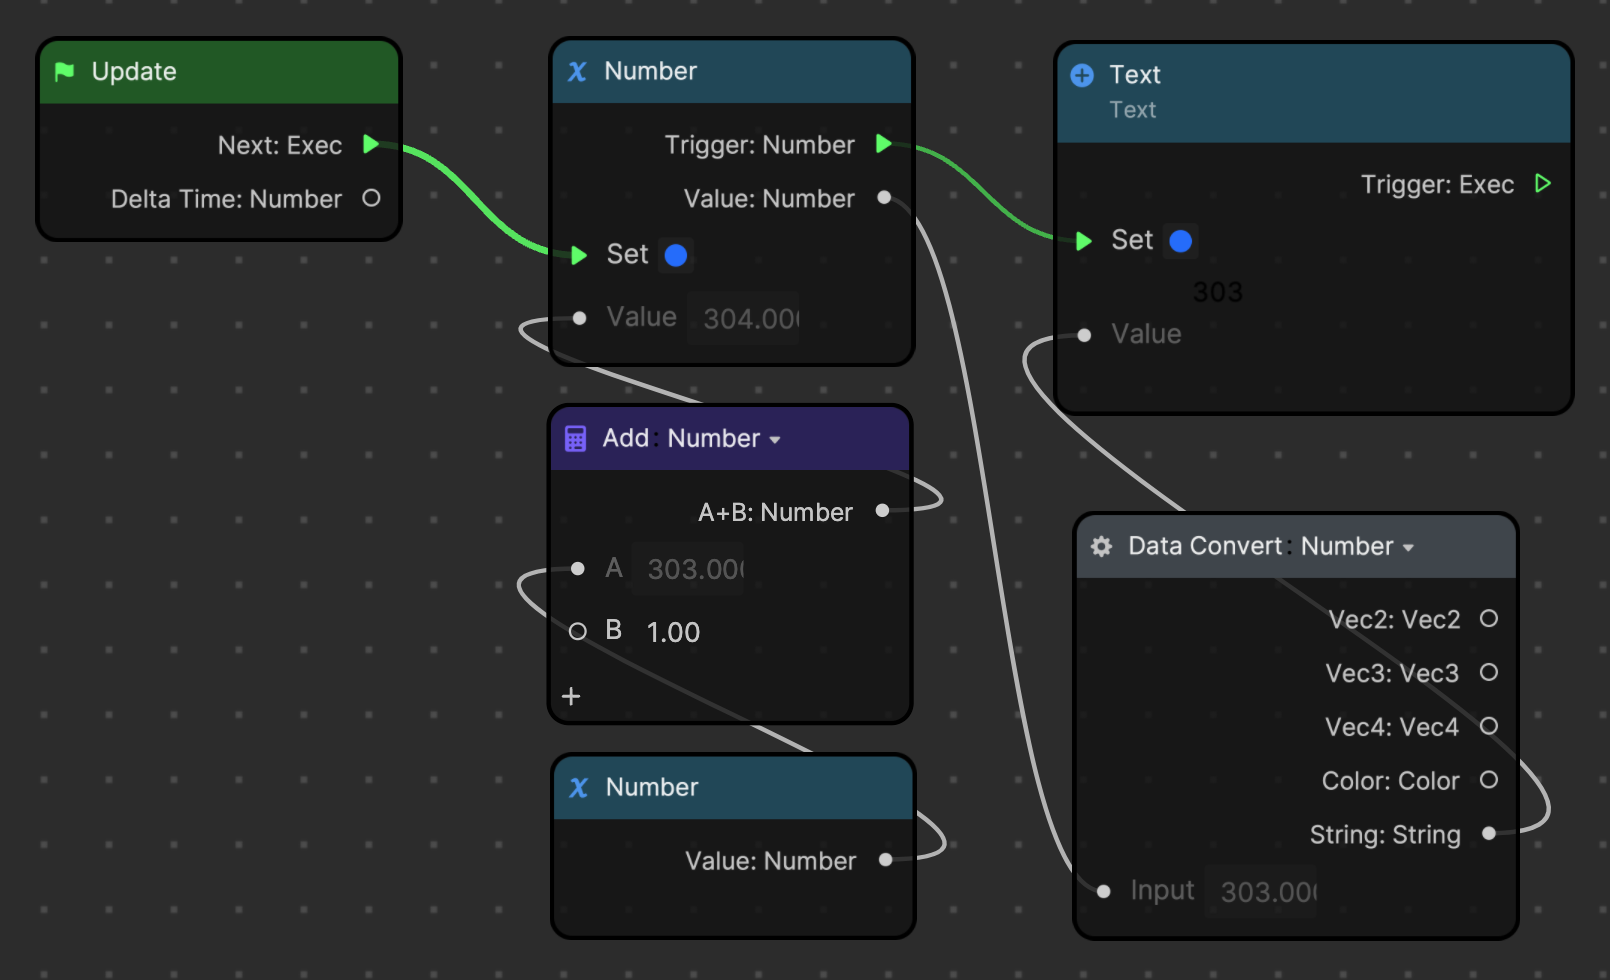Click the X variable icon on bottom Number node
This screenshot has height=980, width=1610.
click(x=578, y=788)
